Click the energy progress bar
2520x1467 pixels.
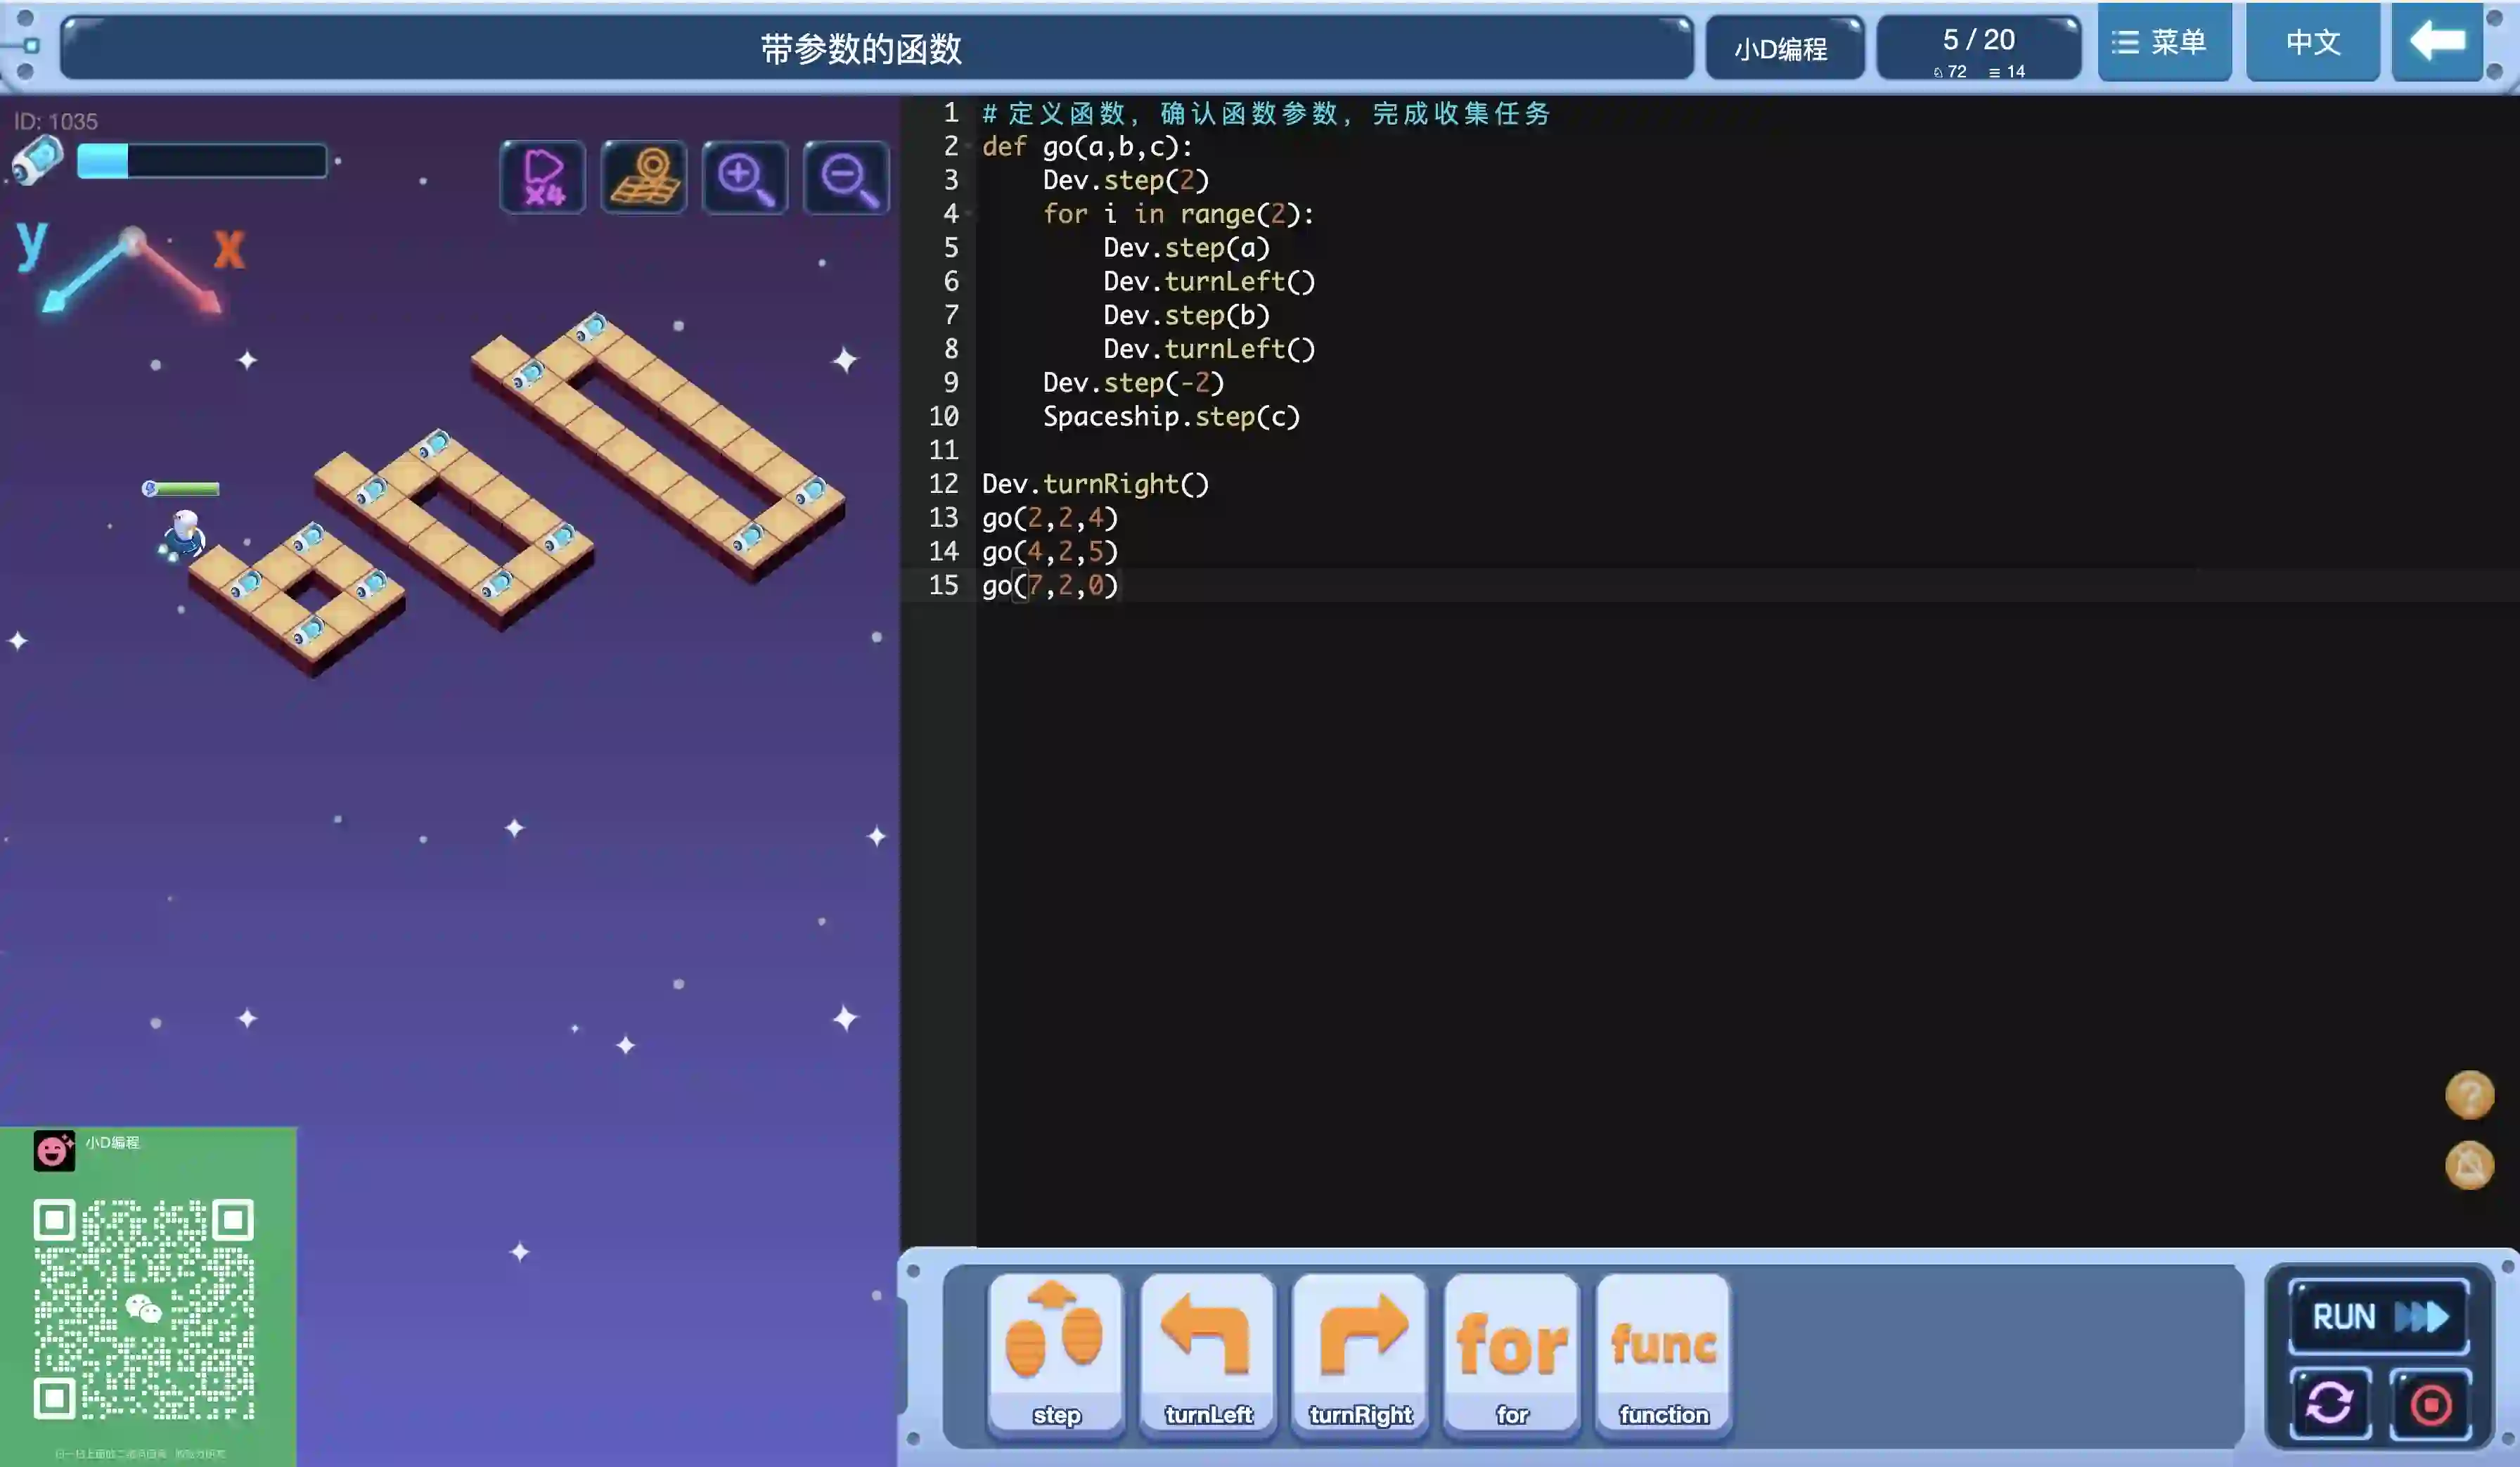coord(202,161)
